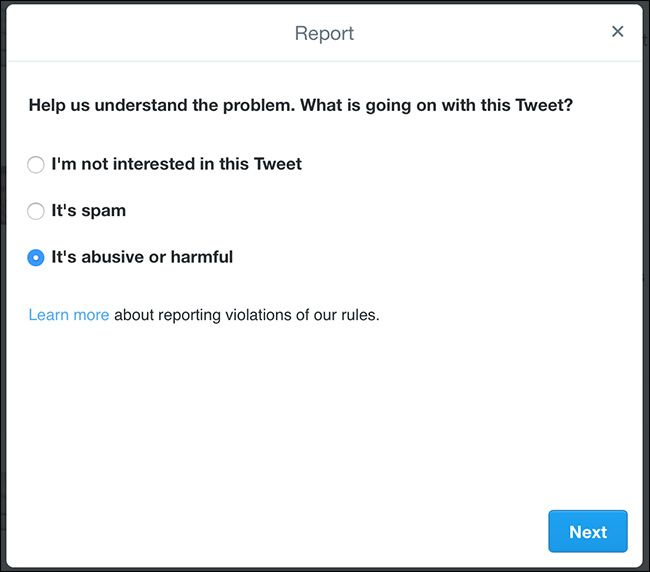Image resolution: width=650 pixels, height=572 pixels.
Task: Close the Report dialog with the X
Action: [x=617, y=32]
